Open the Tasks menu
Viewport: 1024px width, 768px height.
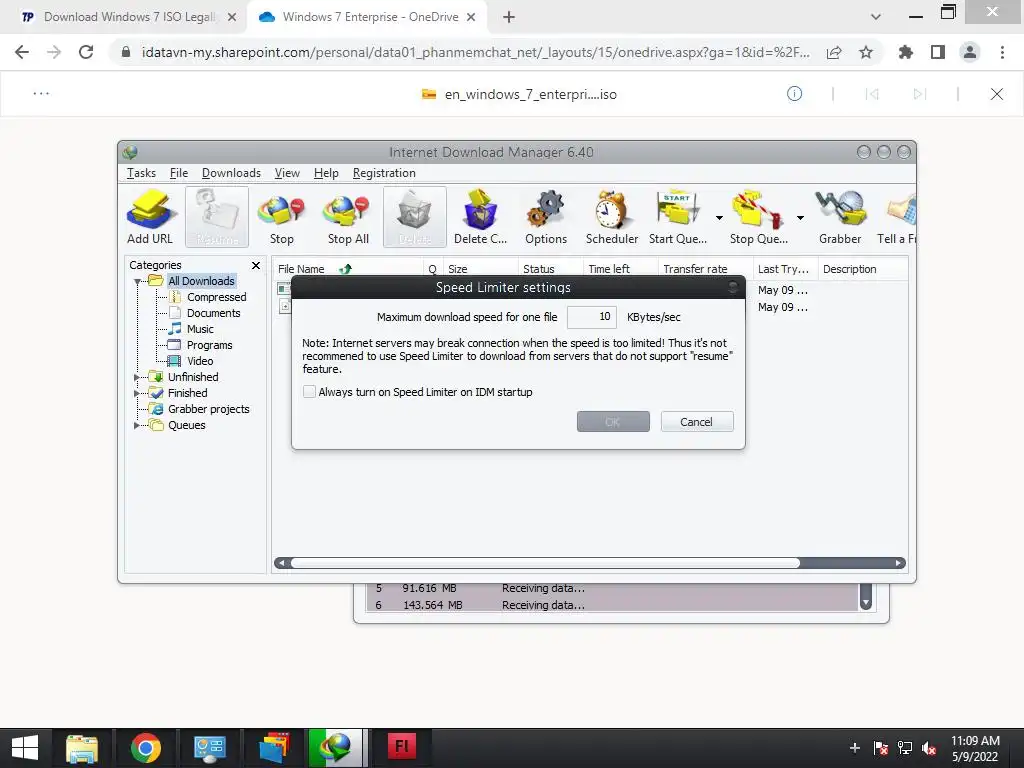click(141, 173)
